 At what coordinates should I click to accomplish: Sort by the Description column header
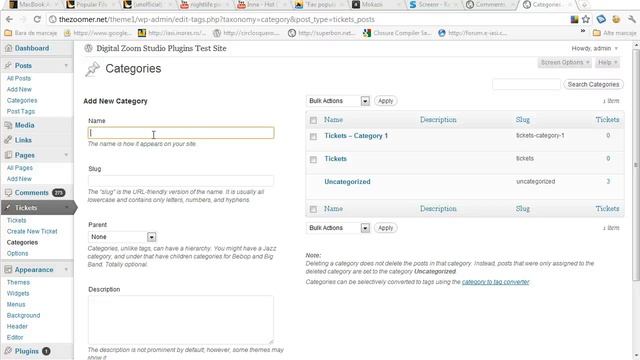tap(438, 120)
